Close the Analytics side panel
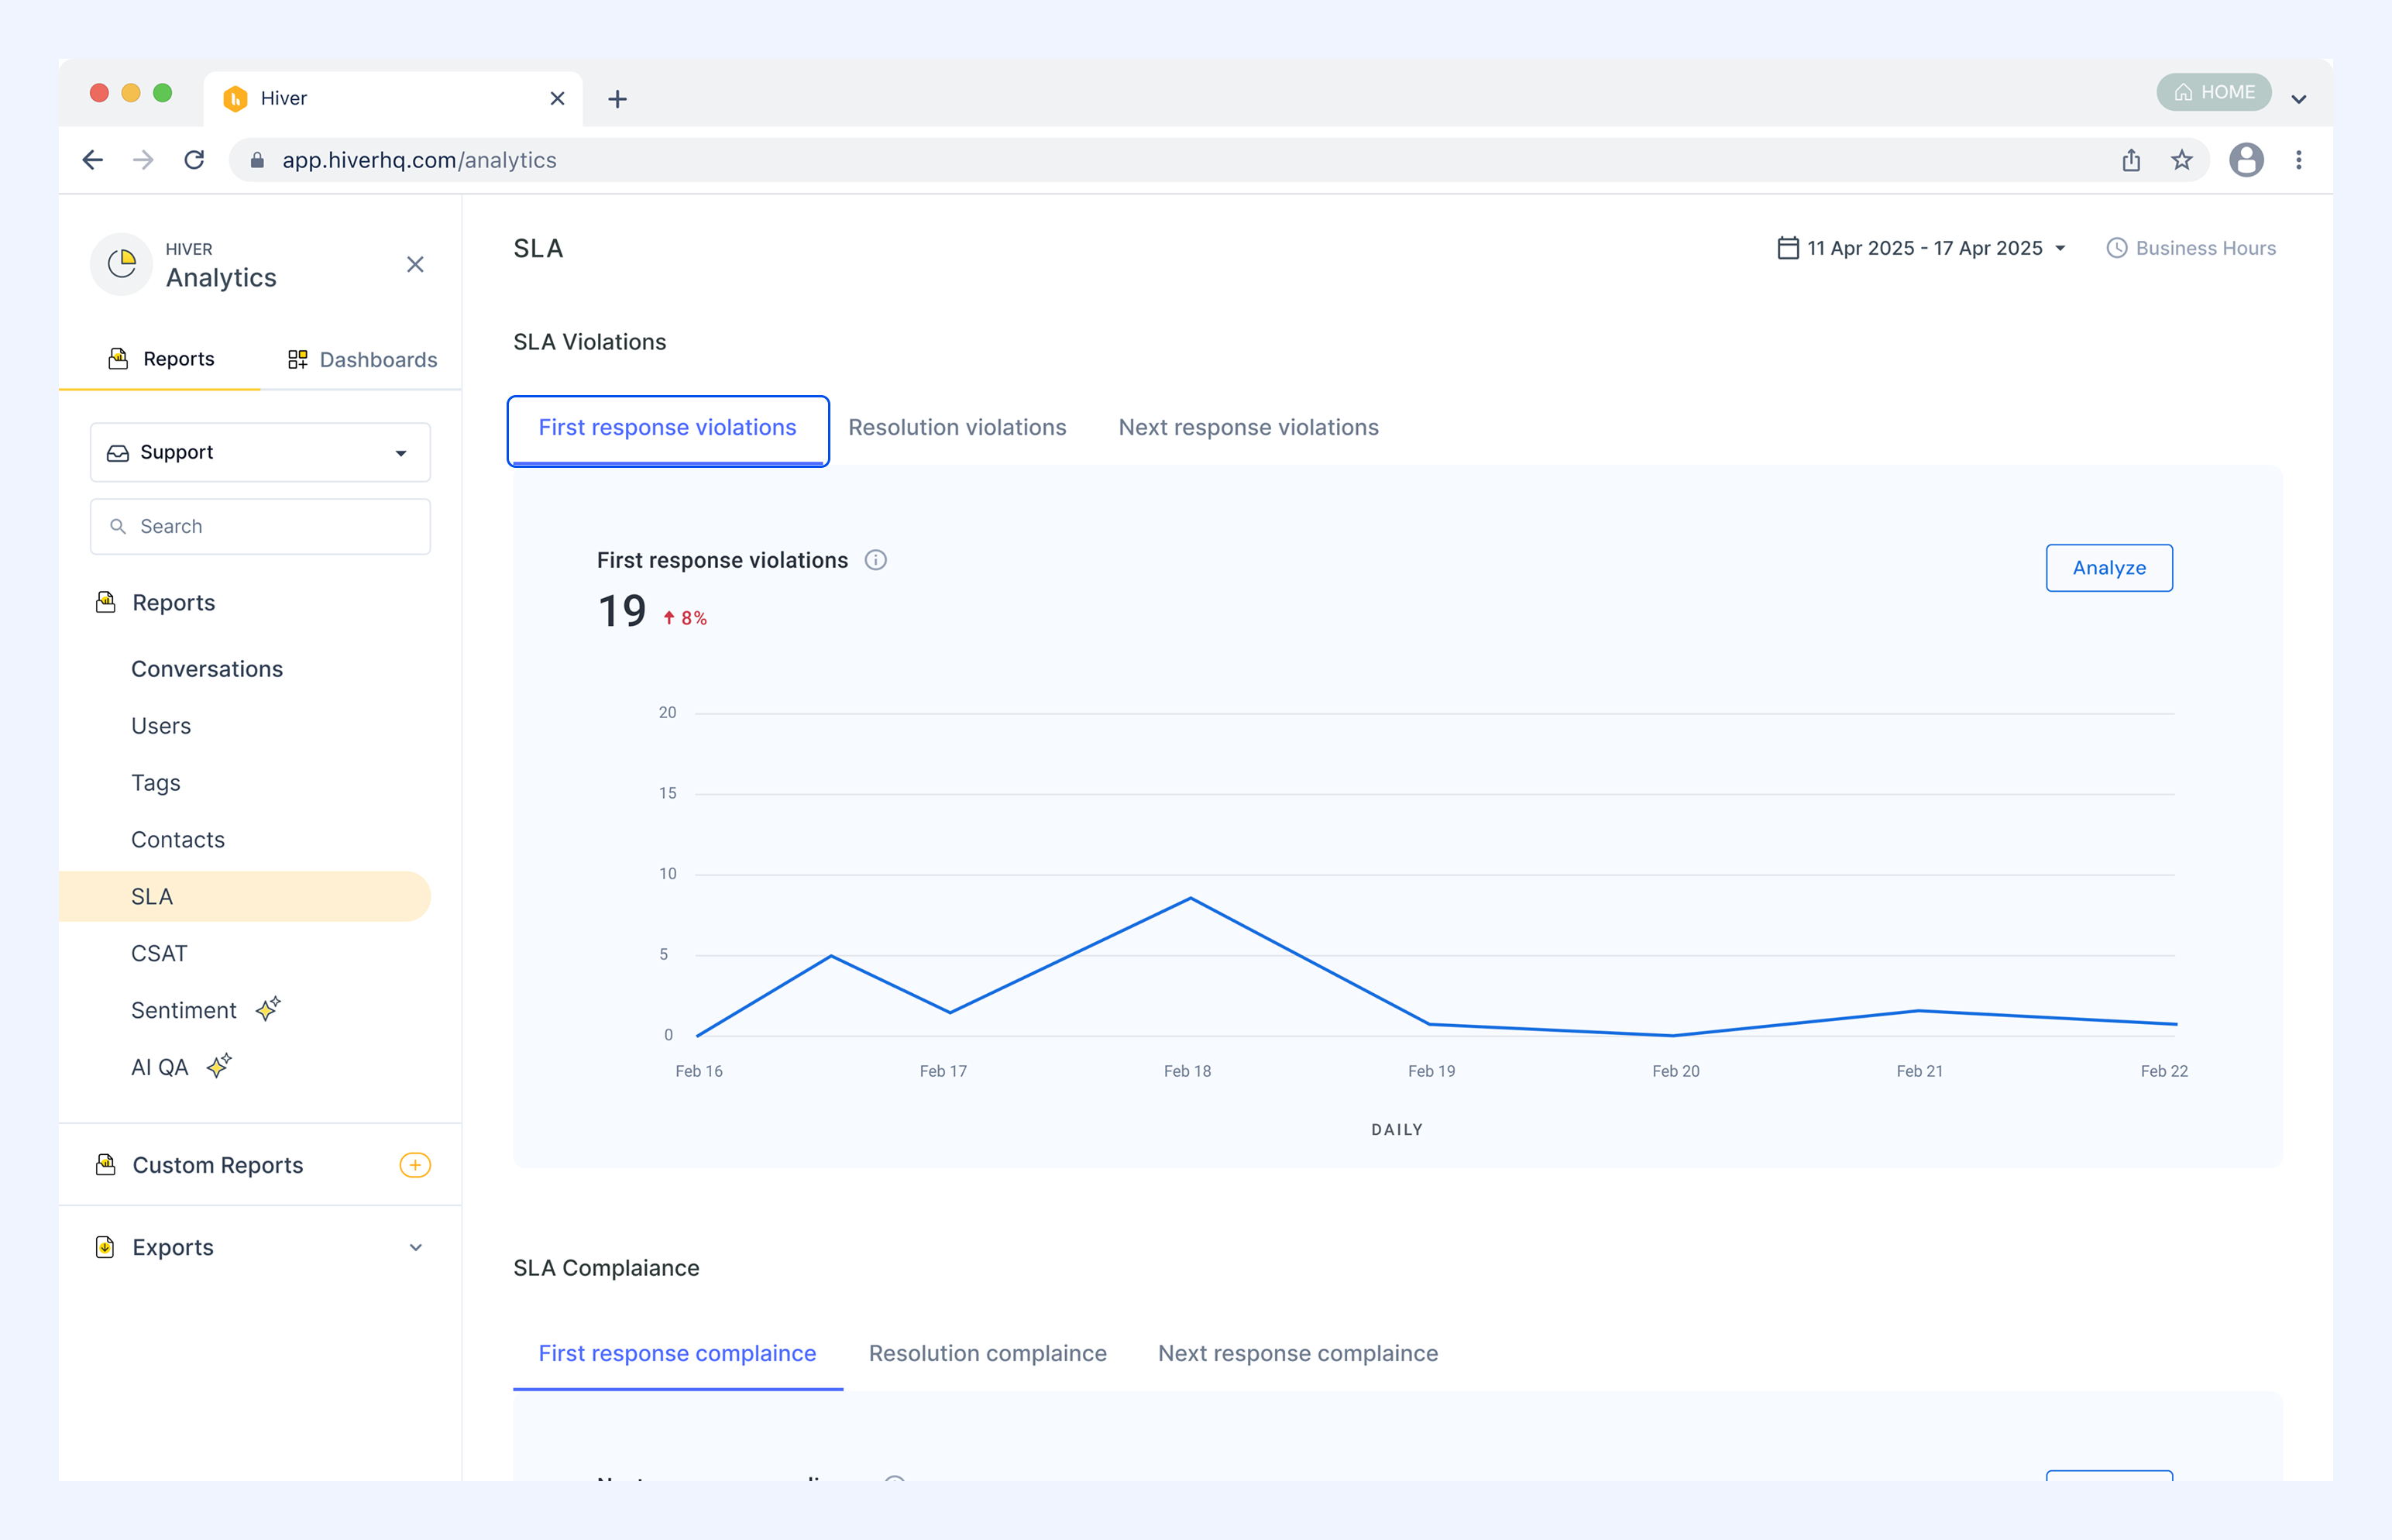This screenshot has width=2392, height=1540. point(415,264)
